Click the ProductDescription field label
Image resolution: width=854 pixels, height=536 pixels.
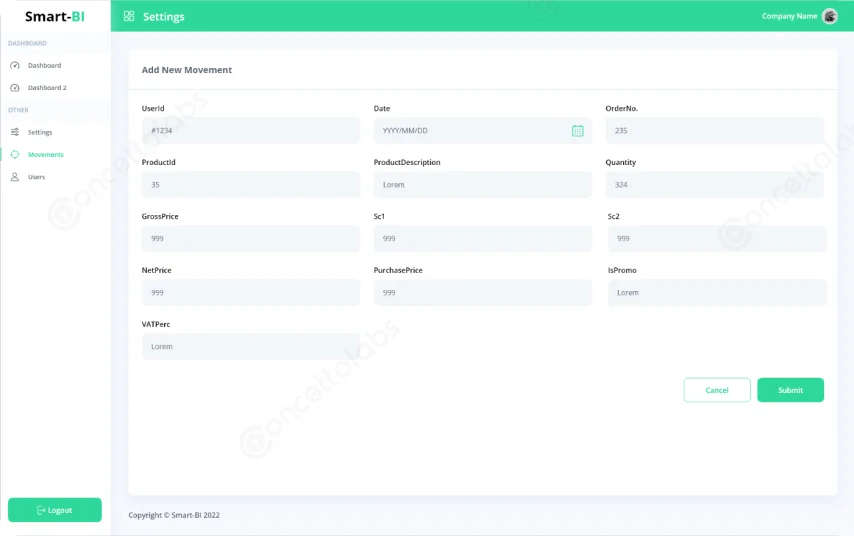point(407,162)
